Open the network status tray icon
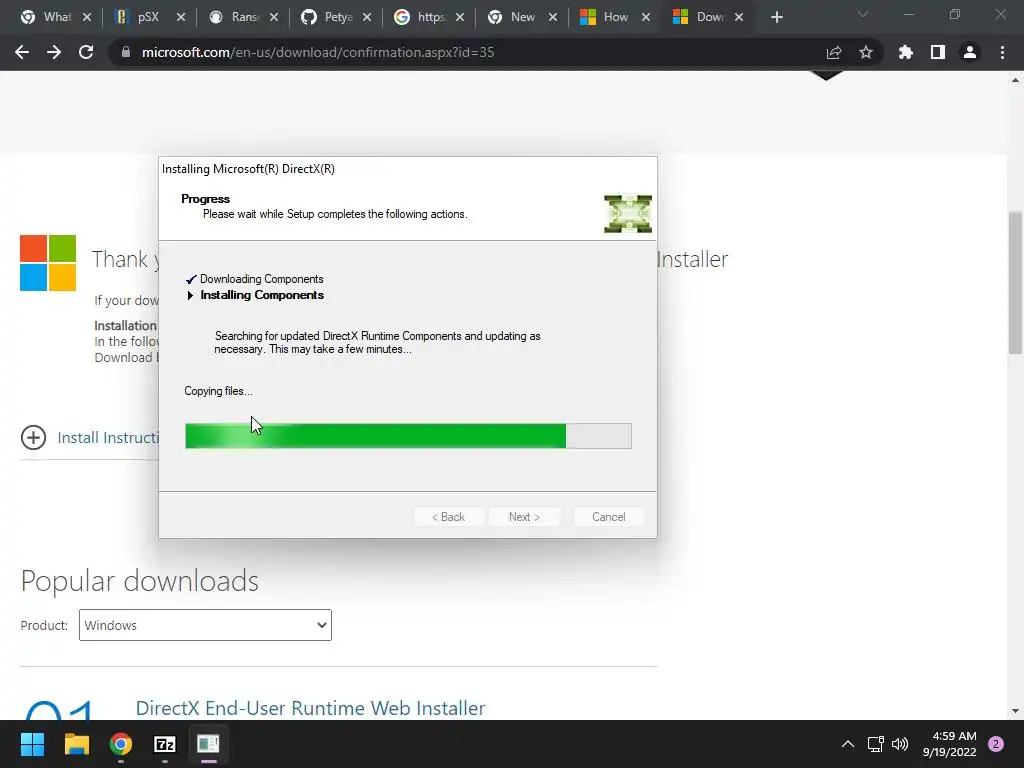 click(875, 744)
